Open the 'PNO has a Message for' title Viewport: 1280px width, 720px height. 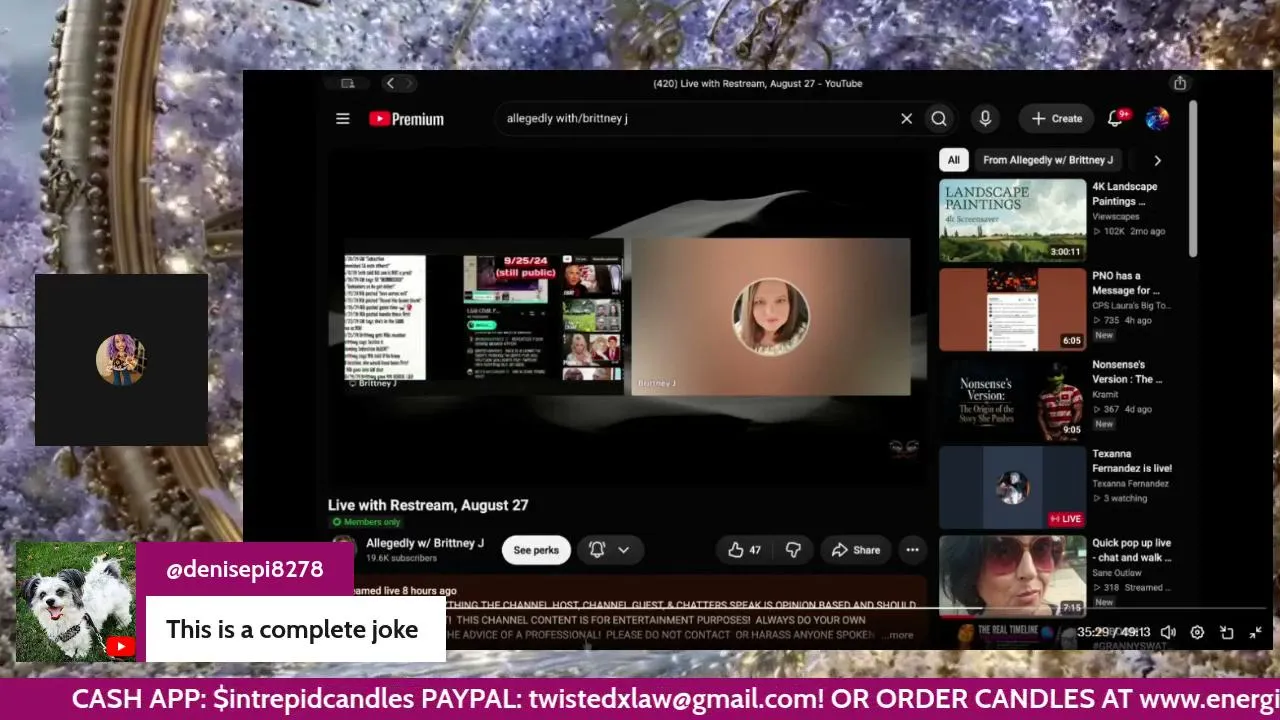[x=1126, y=283]
